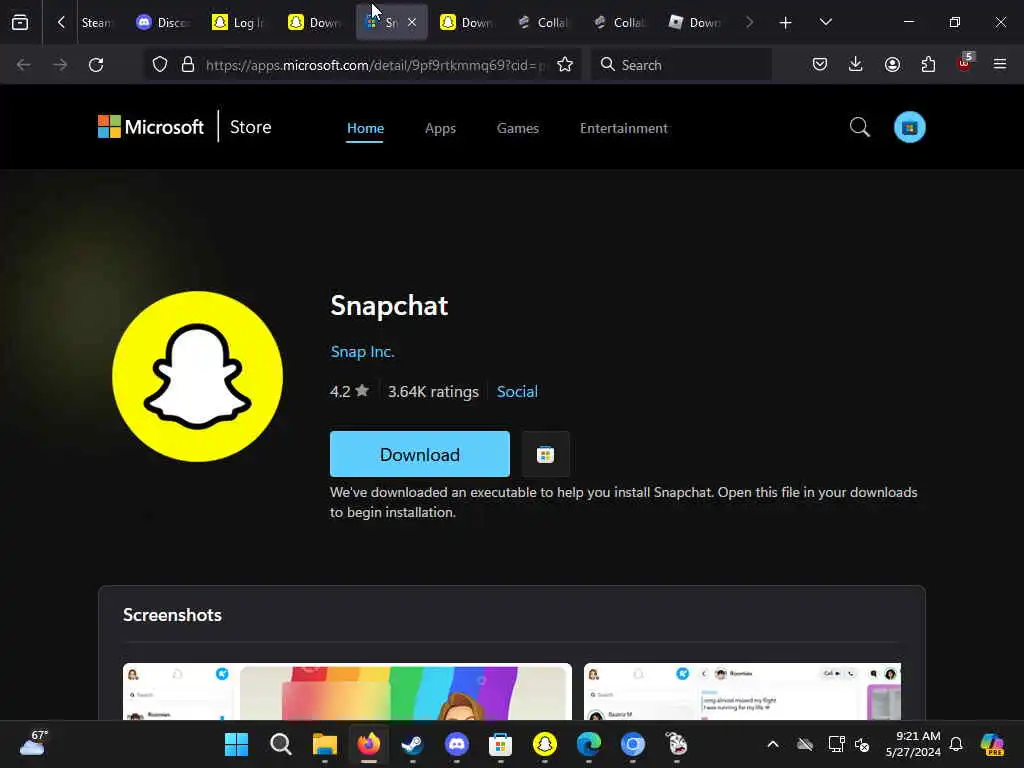The width and height of the screenshot is (1024, 768).
Task: Switch to the Discord tab
Action: (163, 22)
